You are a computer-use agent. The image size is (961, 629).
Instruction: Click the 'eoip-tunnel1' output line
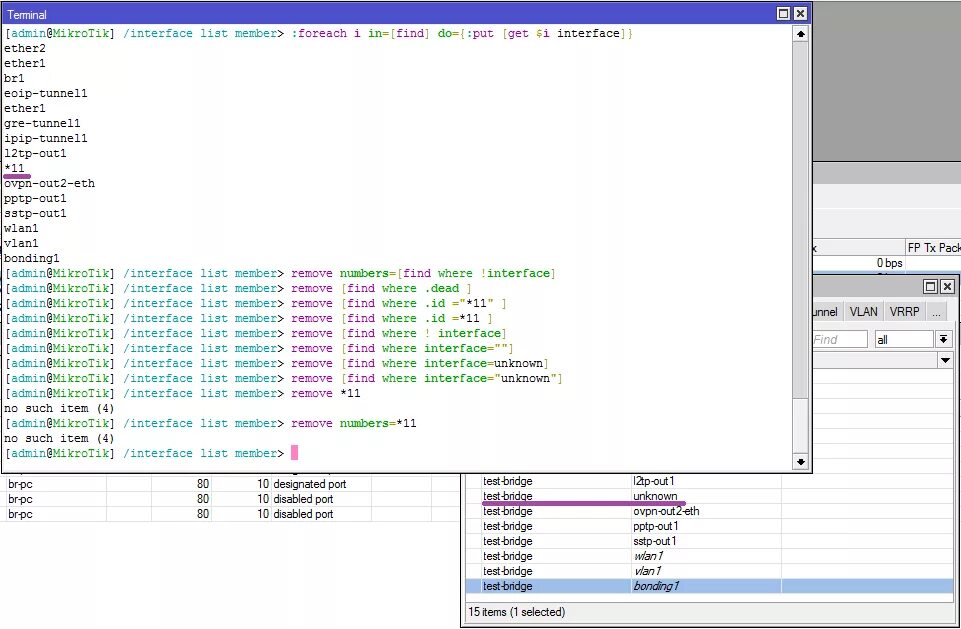coord(46,93)
